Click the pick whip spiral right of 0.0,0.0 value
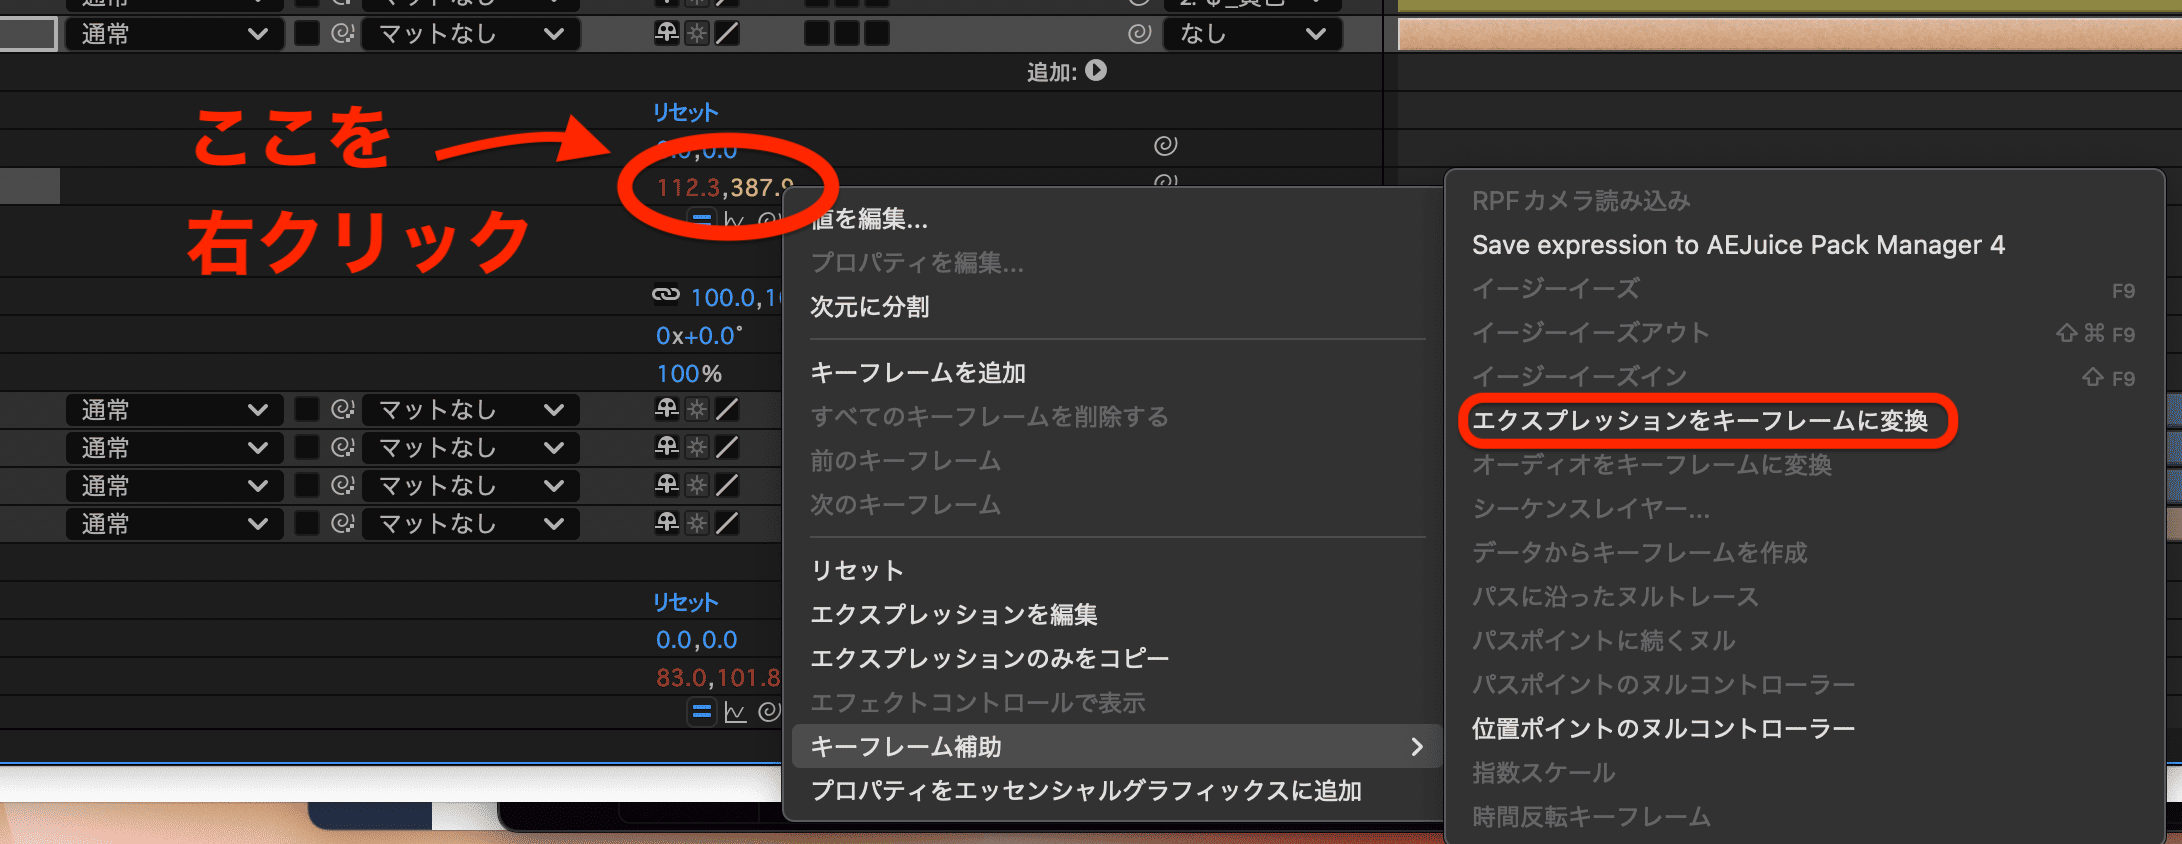 [1165, 146]
